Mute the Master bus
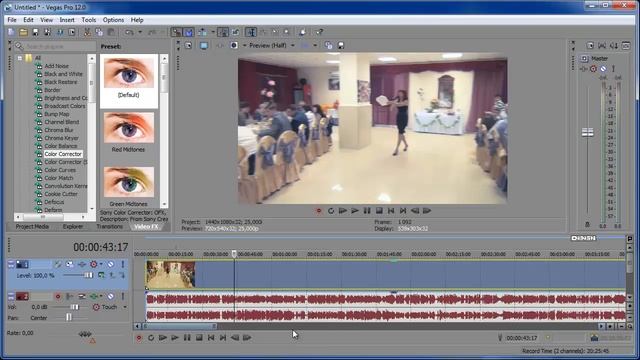 pyautogui.click(x=603, y=69)
